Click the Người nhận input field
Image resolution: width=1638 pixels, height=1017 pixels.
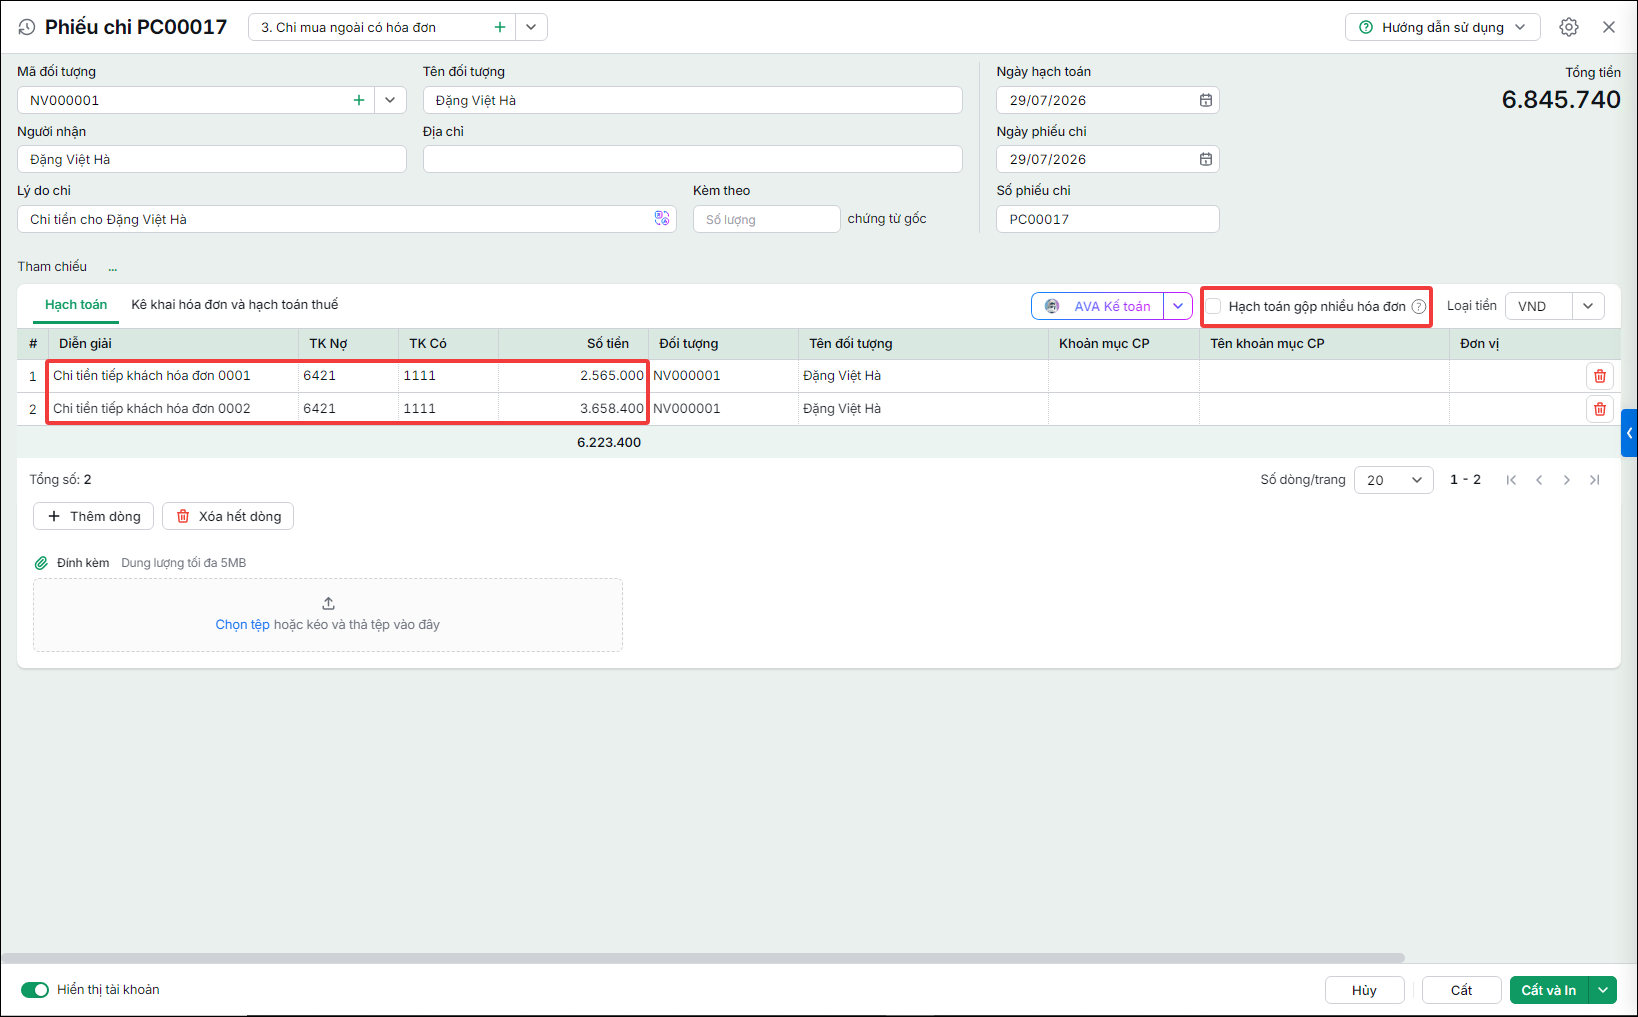[x=212, y=159]
